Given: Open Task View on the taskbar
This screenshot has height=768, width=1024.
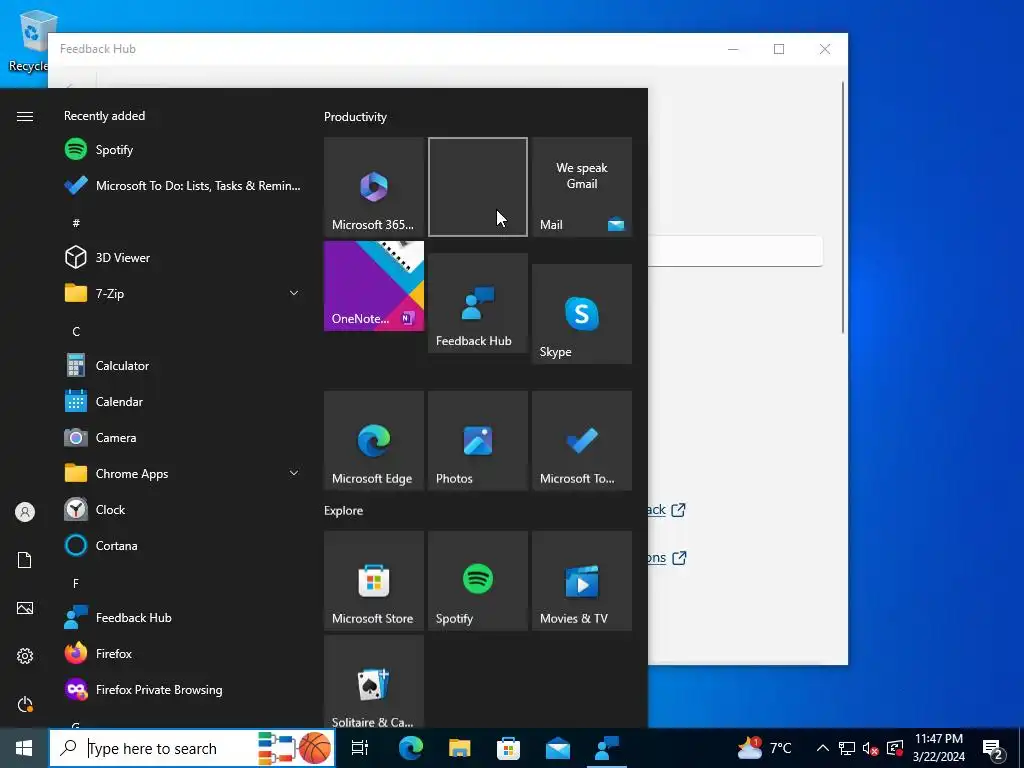Looking at the screenshot, I should click(x=360, y=748).
